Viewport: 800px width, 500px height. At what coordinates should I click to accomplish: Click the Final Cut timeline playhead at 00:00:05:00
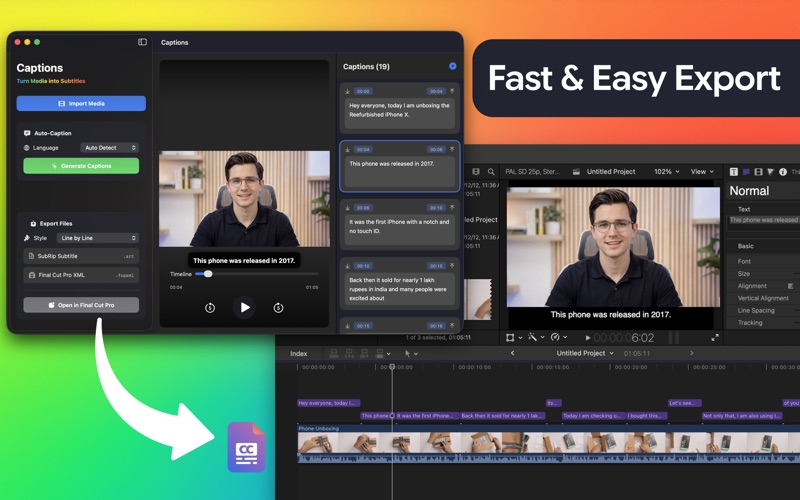click(392, 367)
